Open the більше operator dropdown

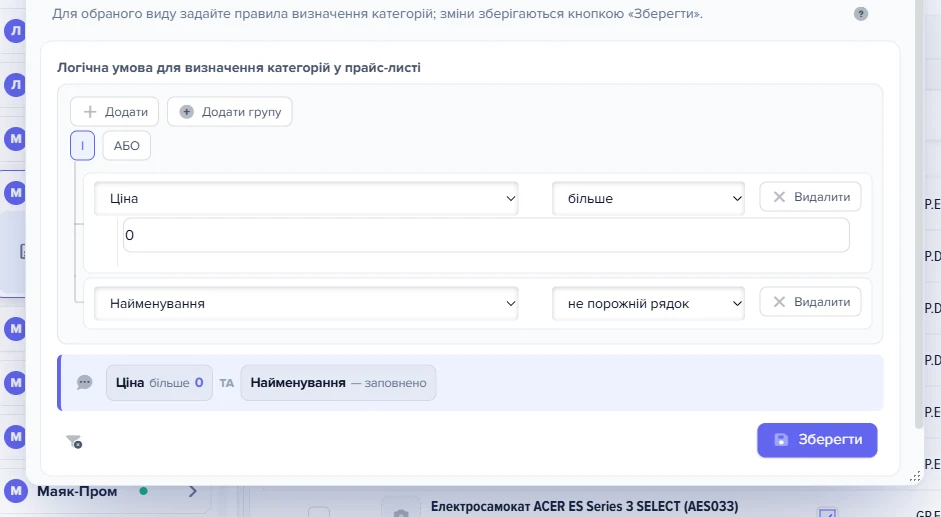click(x=648, y=198)
